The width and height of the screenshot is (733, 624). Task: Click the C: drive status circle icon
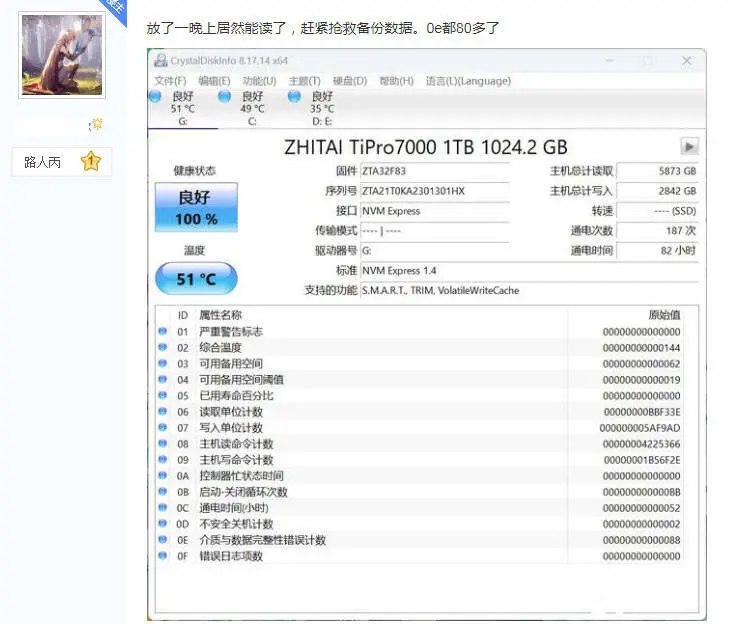[224, 97]
